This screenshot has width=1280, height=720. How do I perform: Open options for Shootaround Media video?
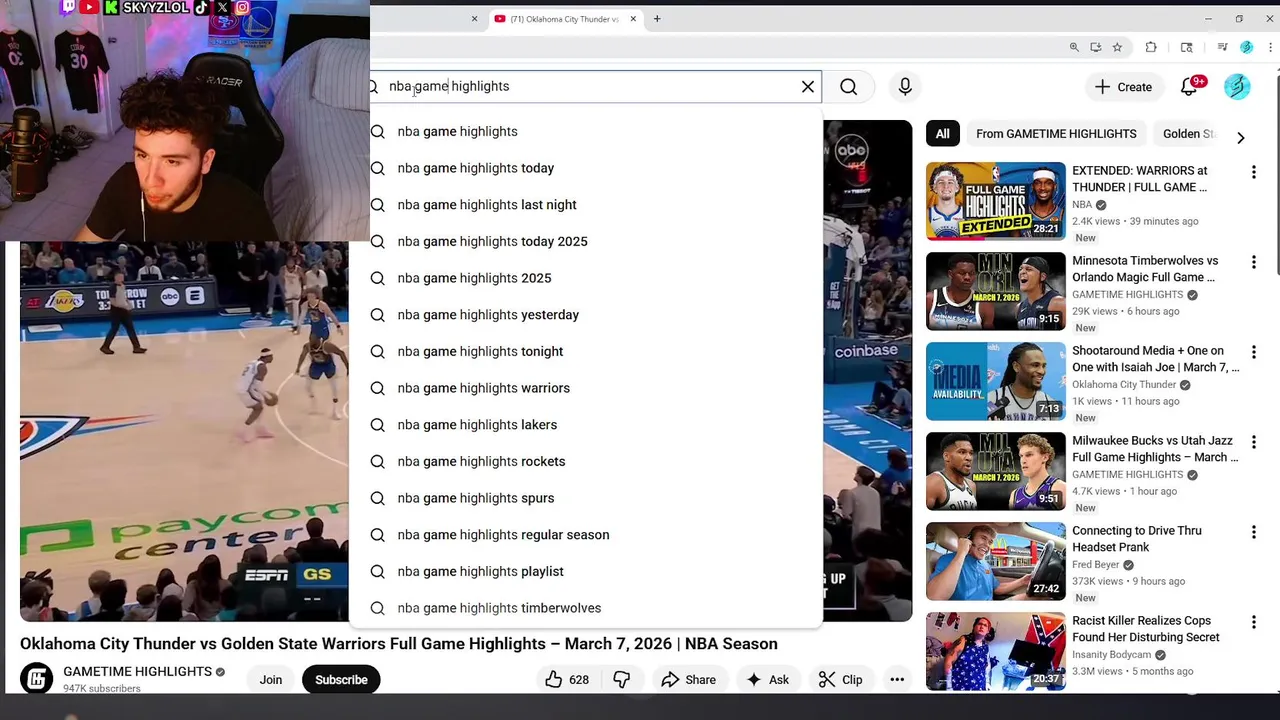1253,352
